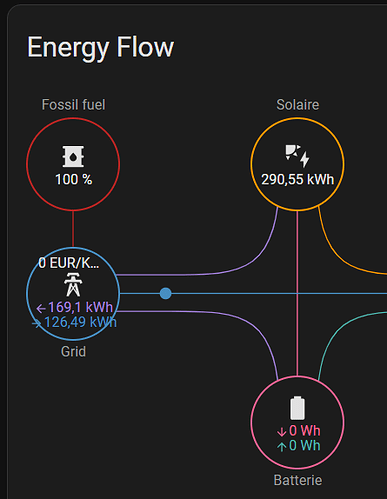Open the 290,55 kWh solar production value

click(x=297, y=180)
